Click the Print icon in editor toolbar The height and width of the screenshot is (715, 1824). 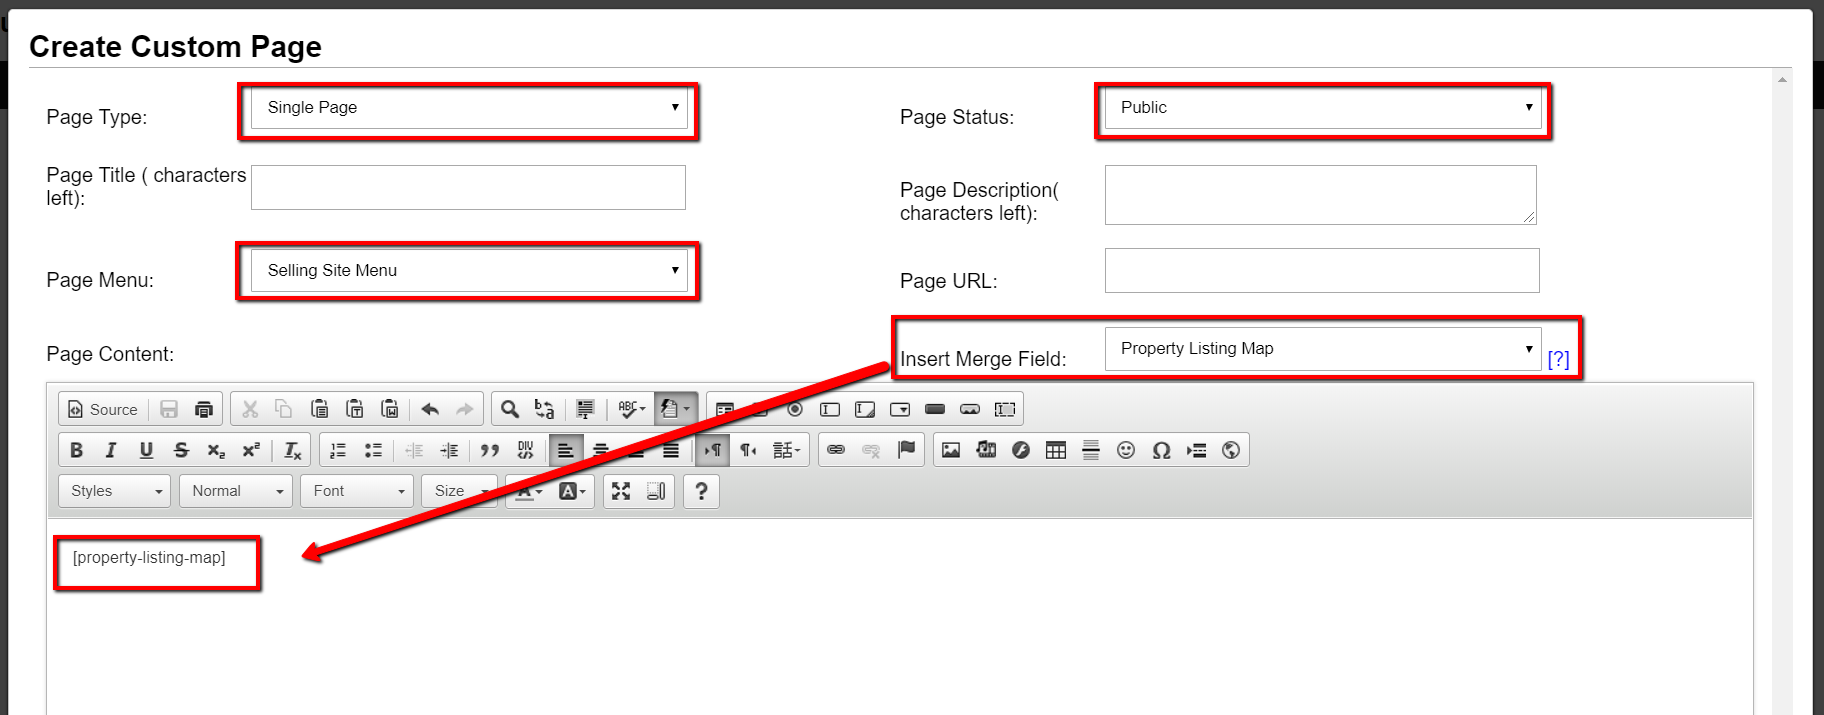(x=204, y=409)
